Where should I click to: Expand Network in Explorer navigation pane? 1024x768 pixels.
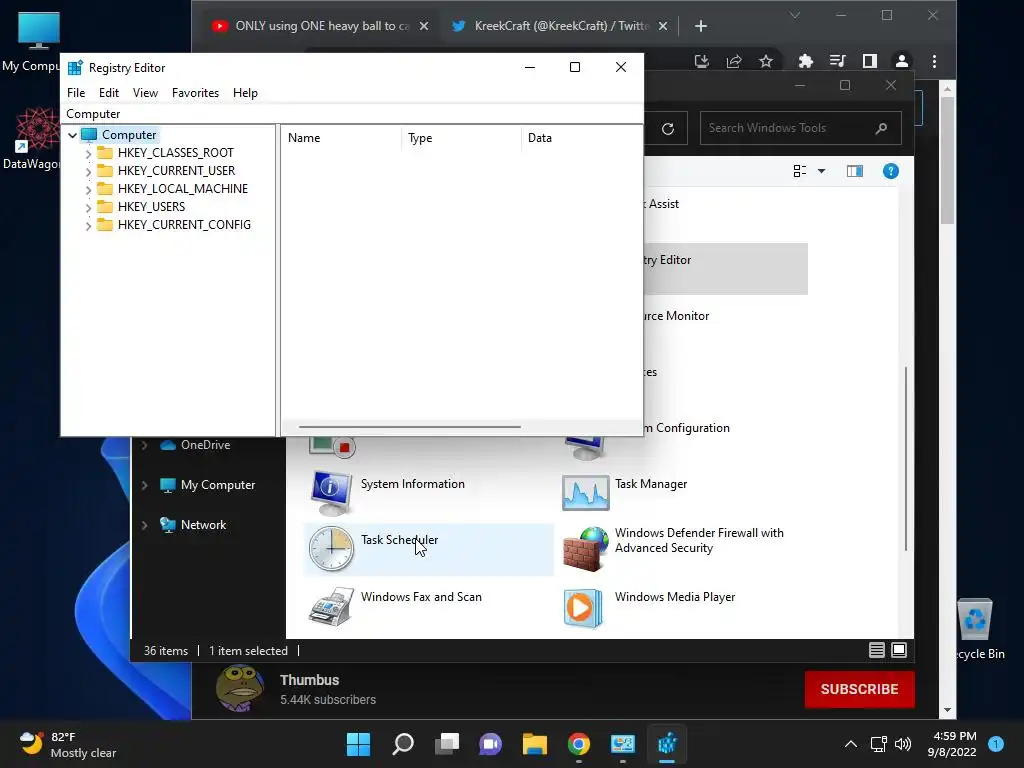(145, 525)
